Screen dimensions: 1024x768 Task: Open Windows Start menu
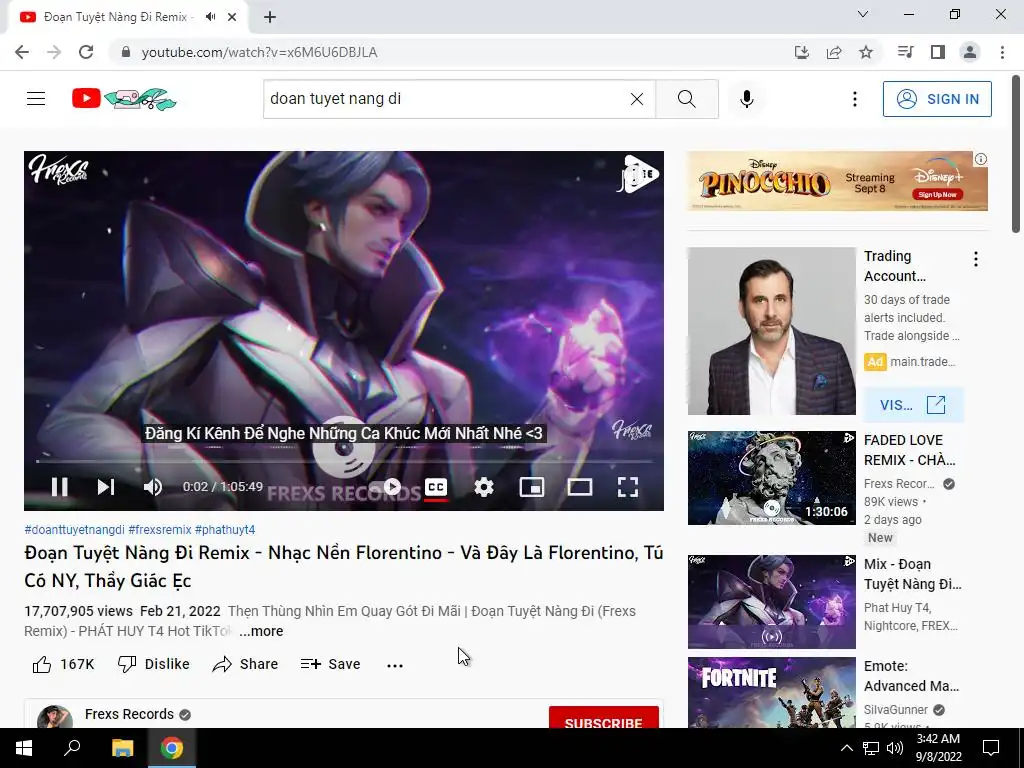pyautogui.click(x=24, y=748)
